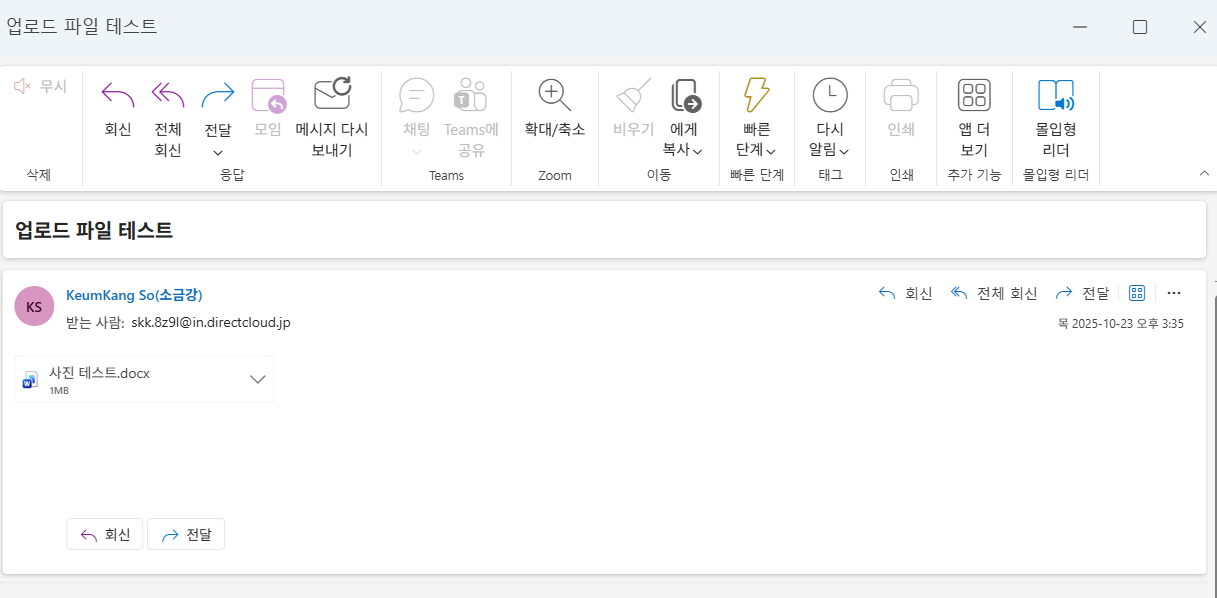Open the Zoom (확대/축소) tool

coord(554,96)
